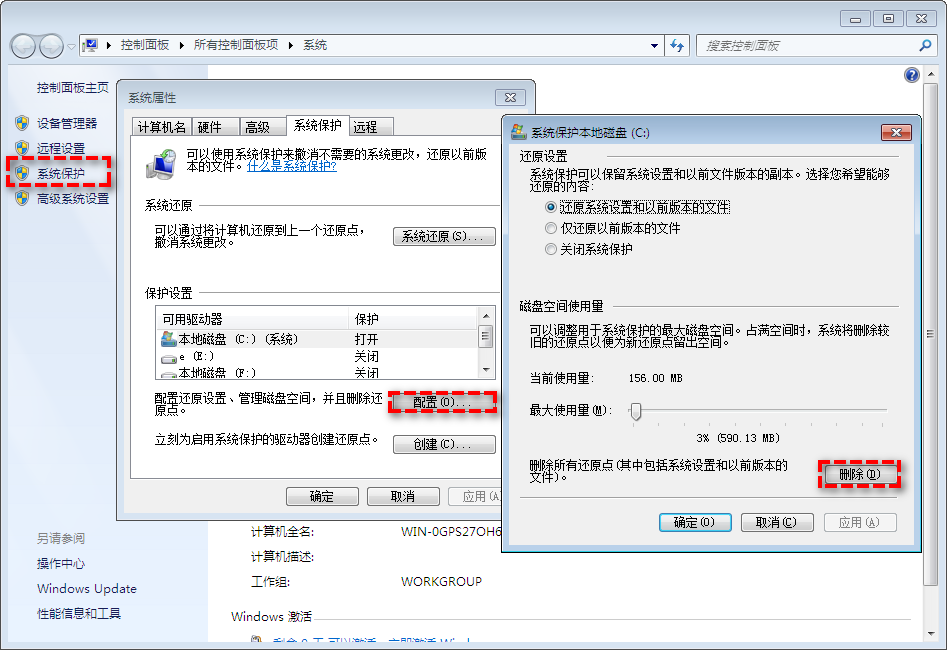The width and height of the screenshot is (947, 650).
Task: Click the 配置(O)... button
Action: 444,402
